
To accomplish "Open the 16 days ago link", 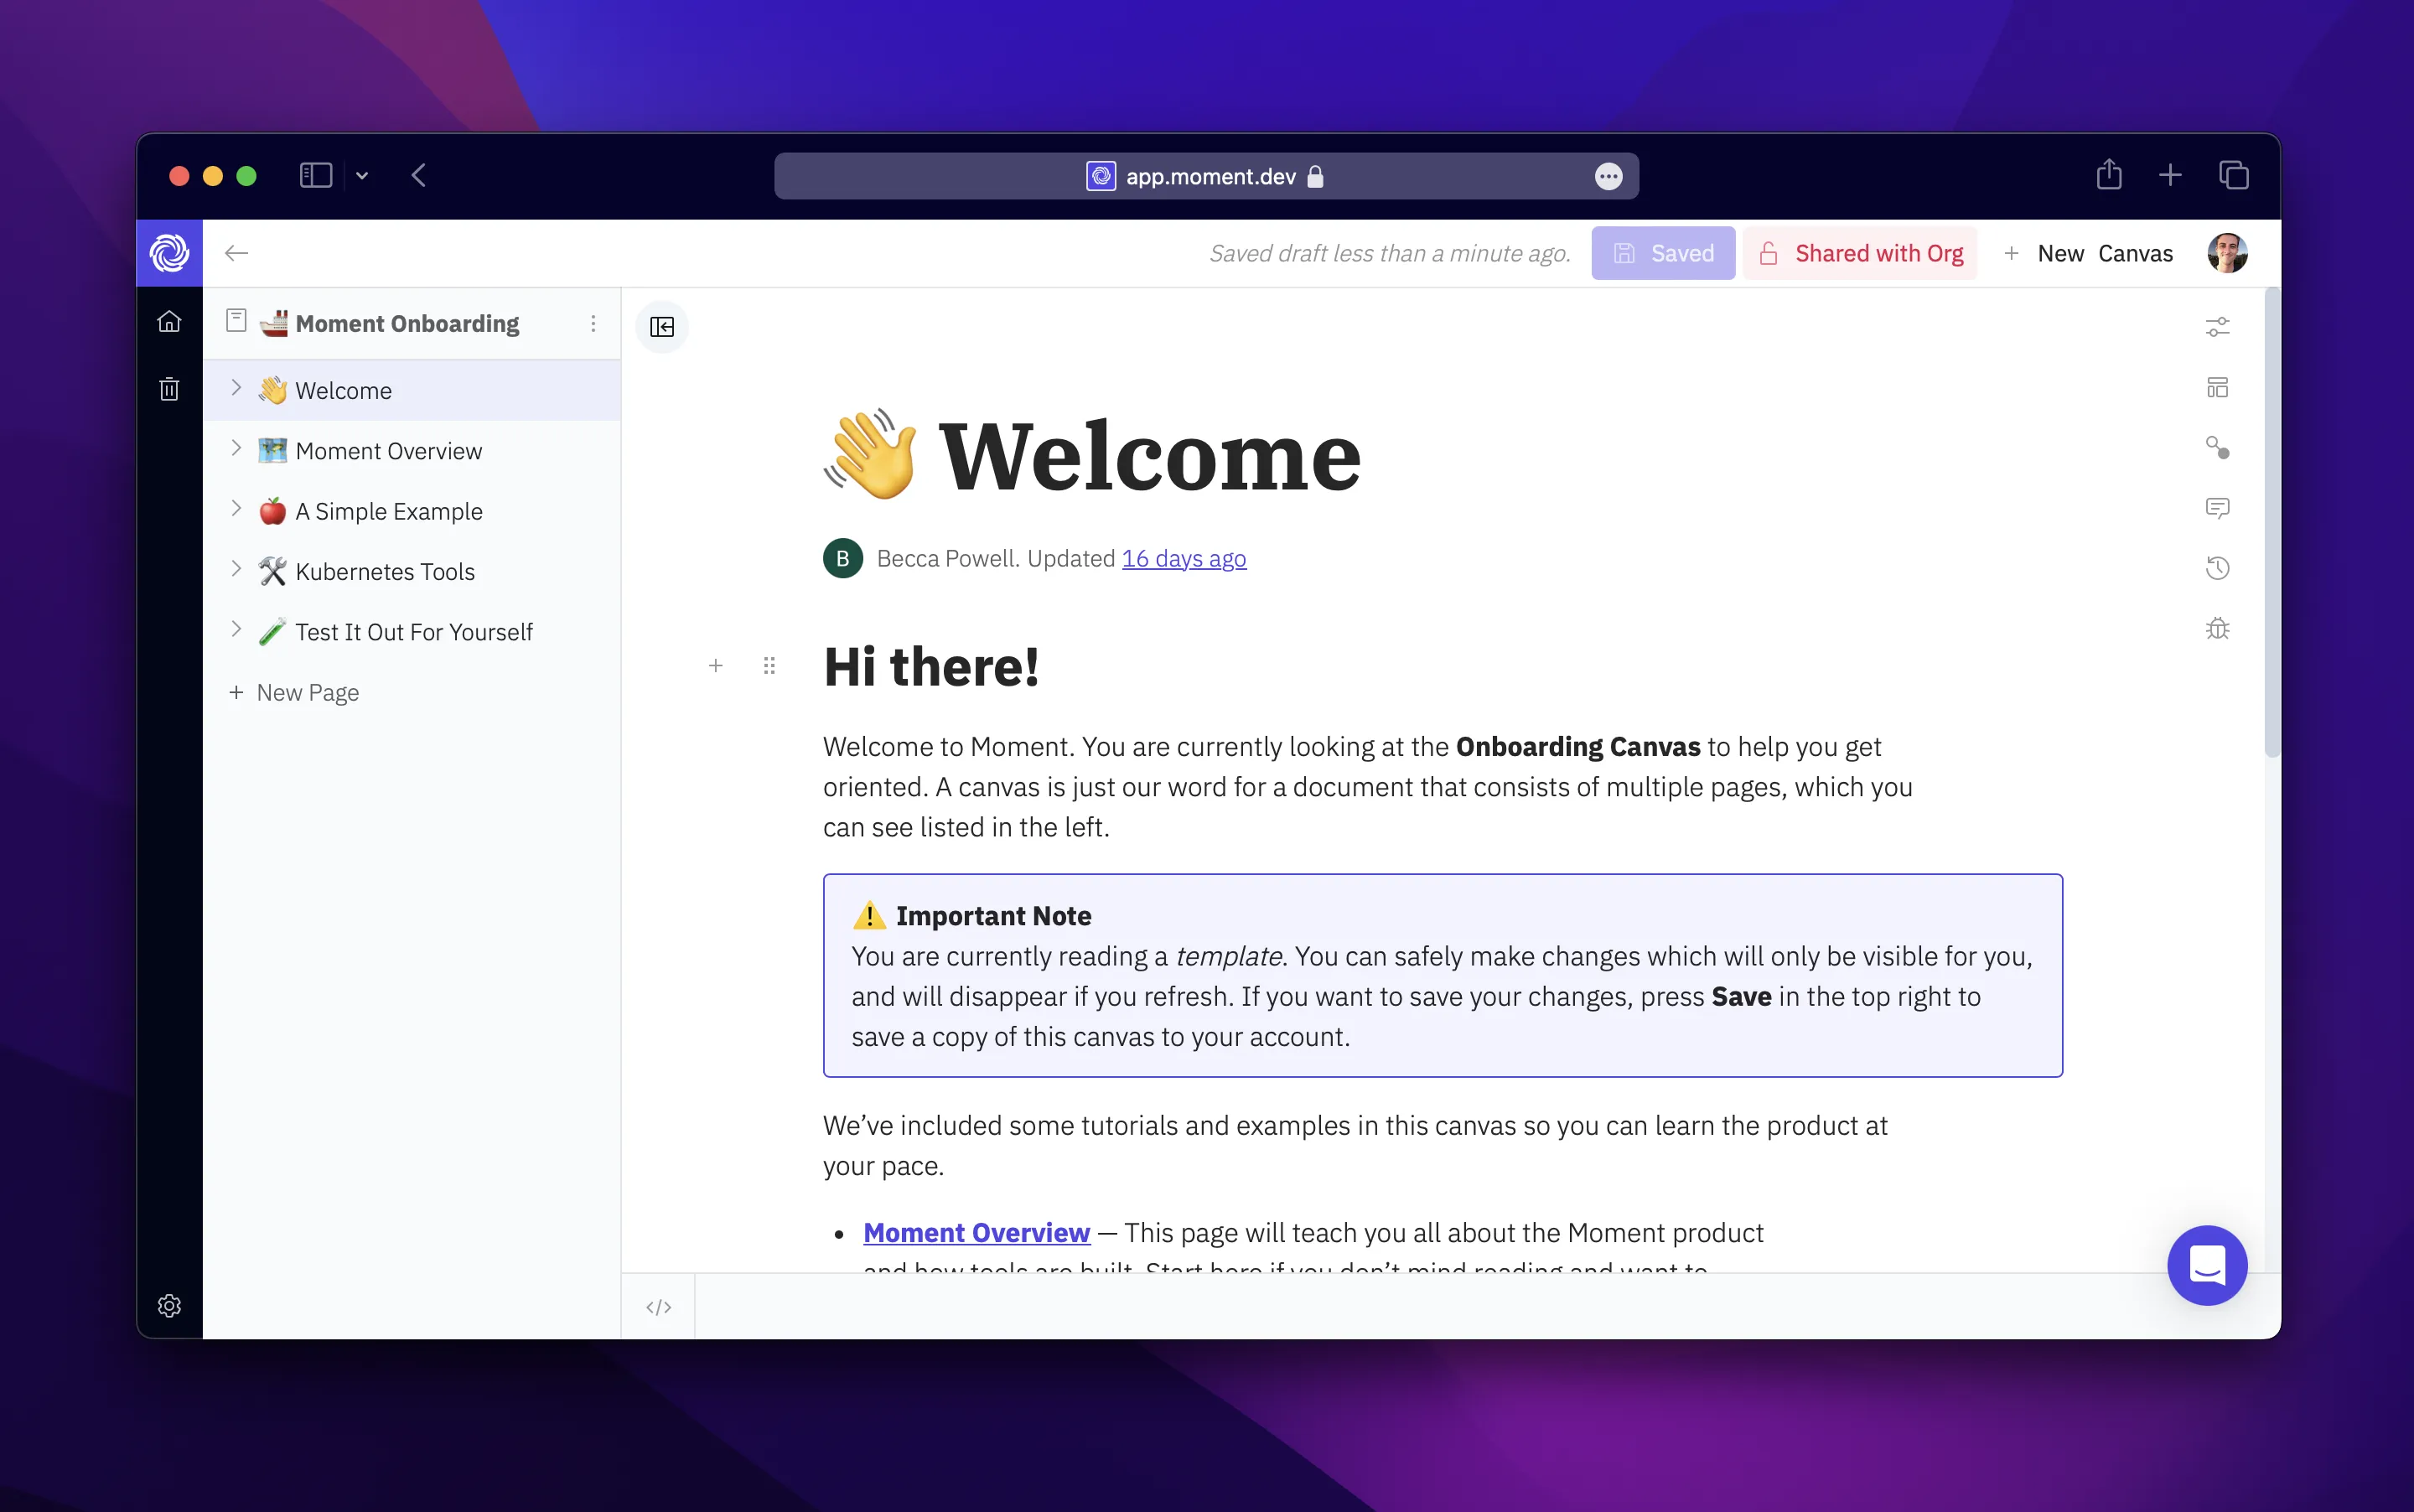I will [1184, 558].
